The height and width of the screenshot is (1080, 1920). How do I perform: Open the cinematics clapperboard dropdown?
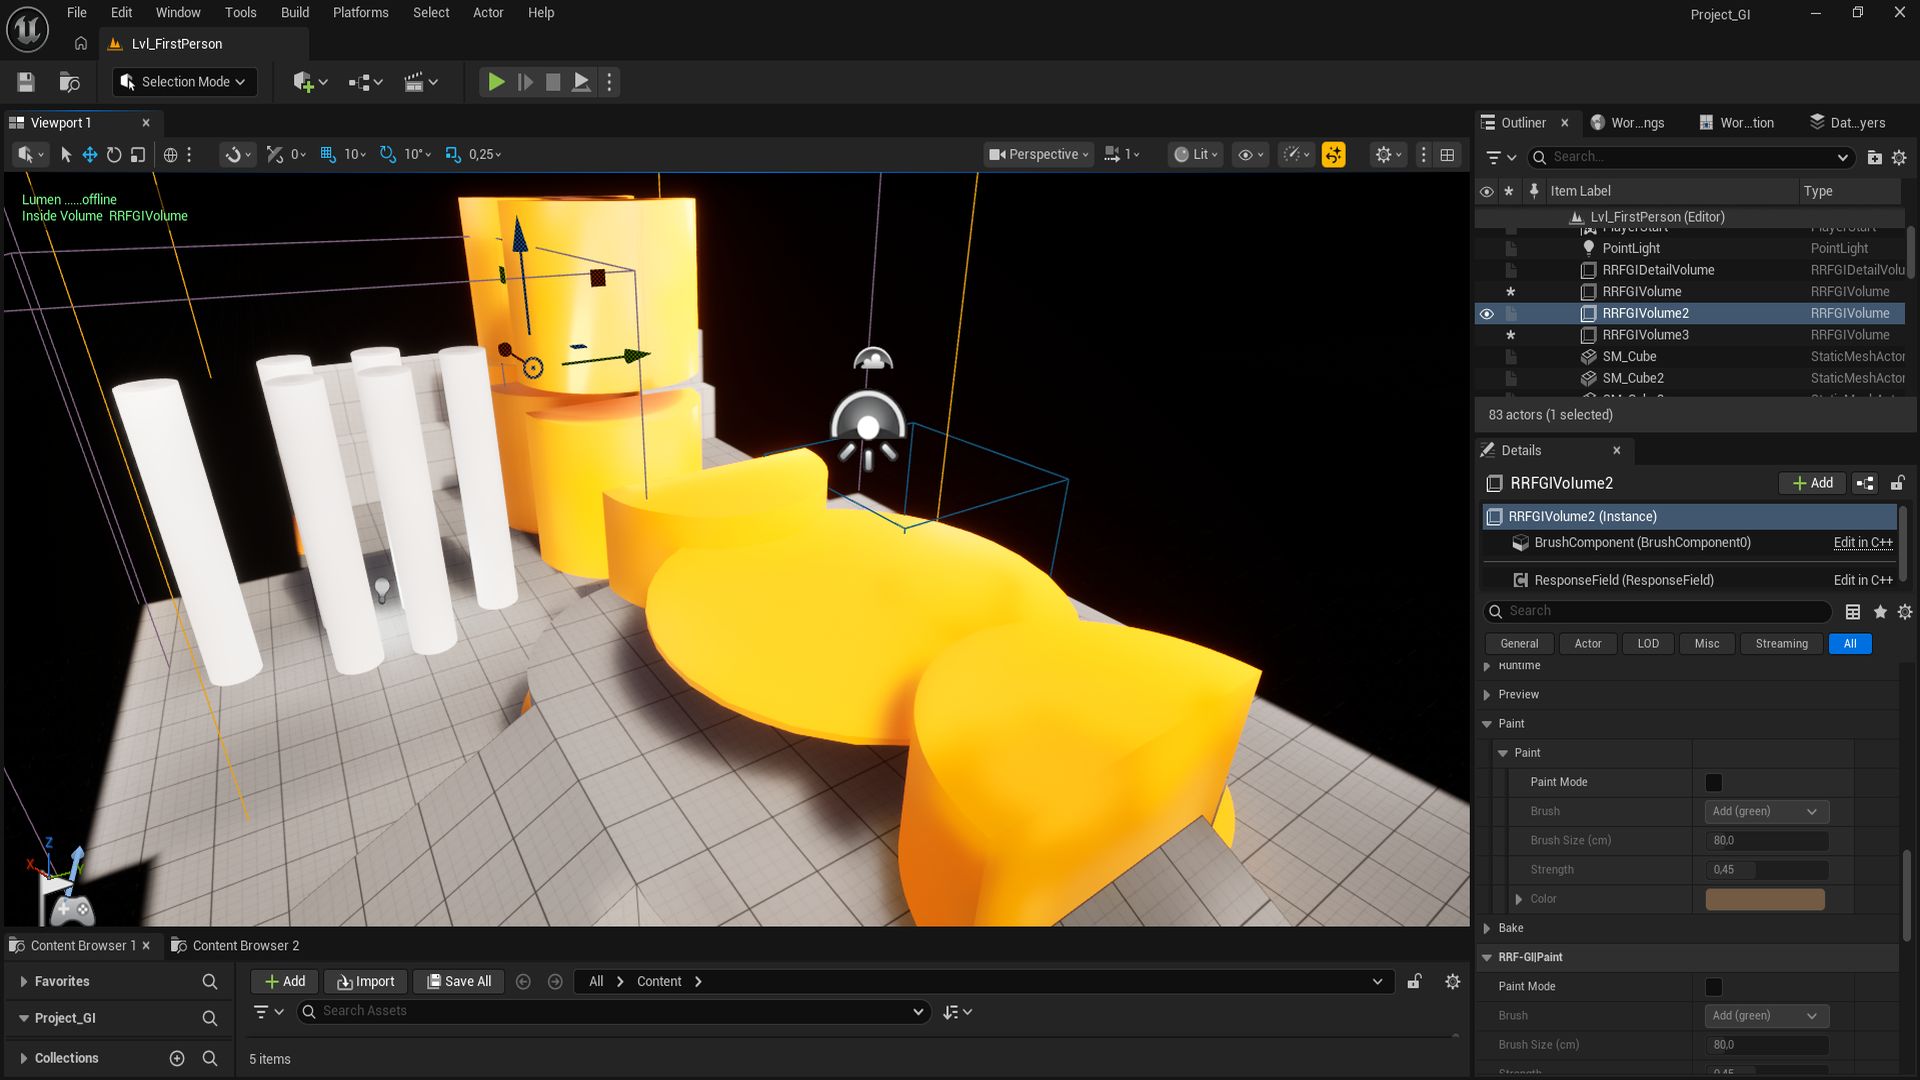pos(421,82)
